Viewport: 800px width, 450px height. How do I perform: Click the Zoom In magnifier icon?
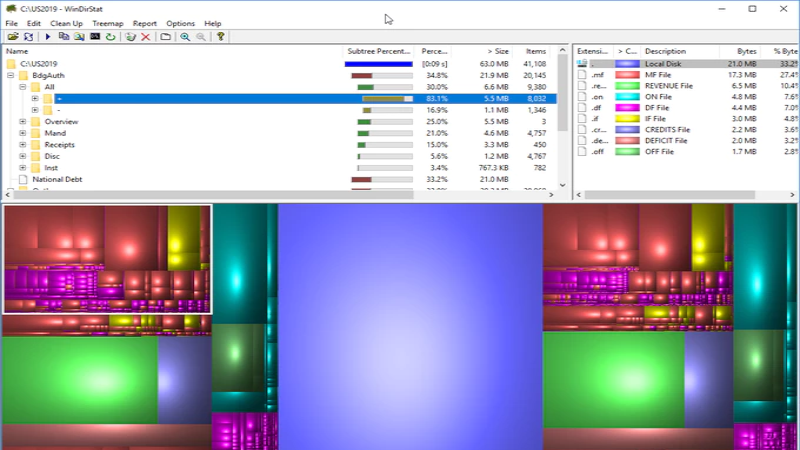[185, 37]
